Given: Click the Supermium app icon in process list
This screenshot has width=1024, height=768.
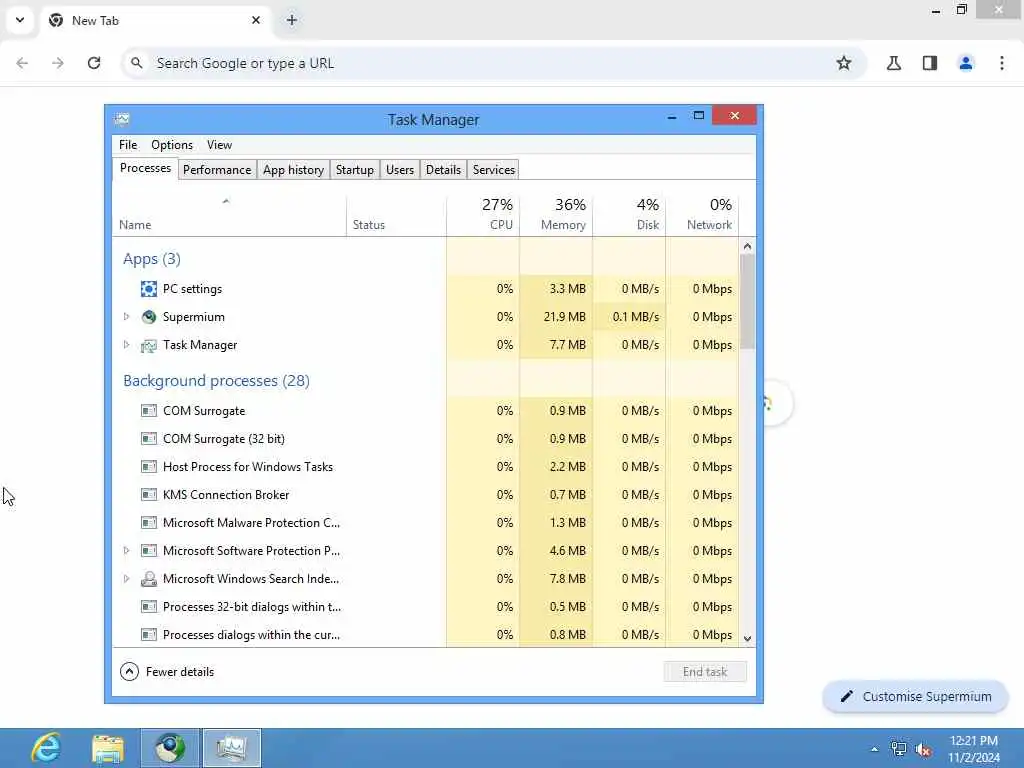Looking at the screenshot, I should pos(149,317).
